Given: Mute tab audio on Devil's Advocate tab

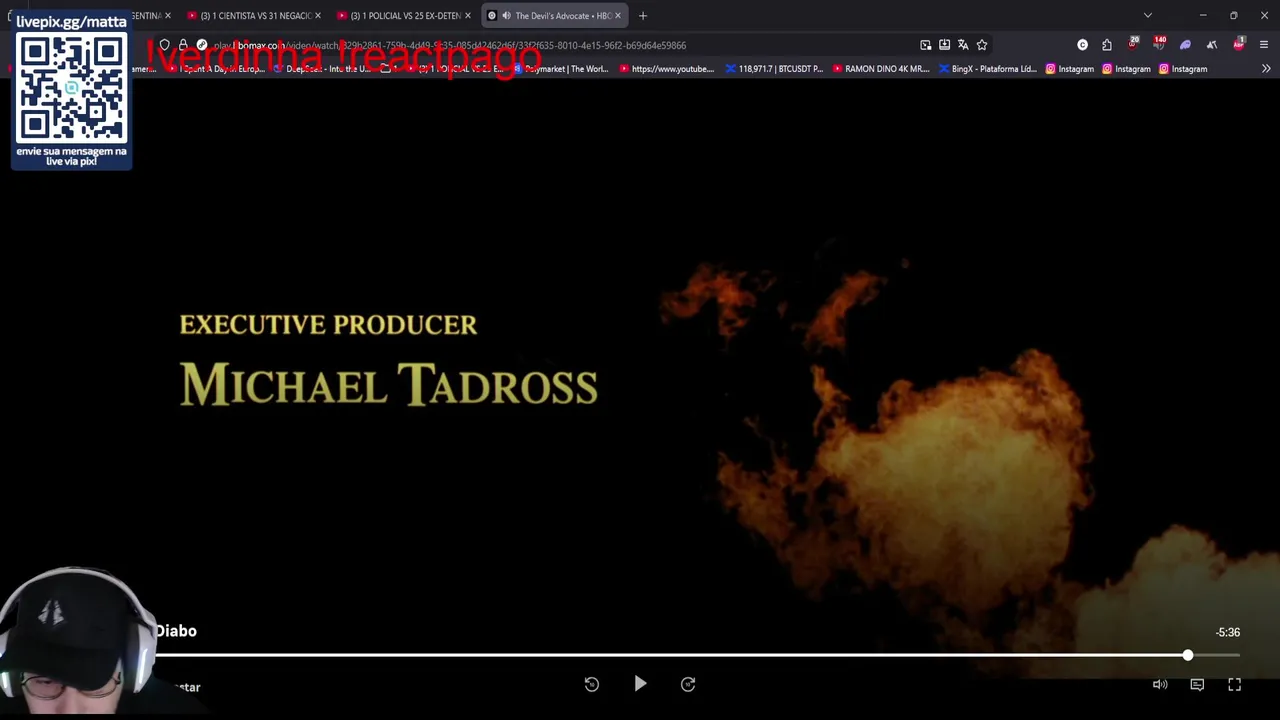Looking at the screenshot, I should coord(506,16).
